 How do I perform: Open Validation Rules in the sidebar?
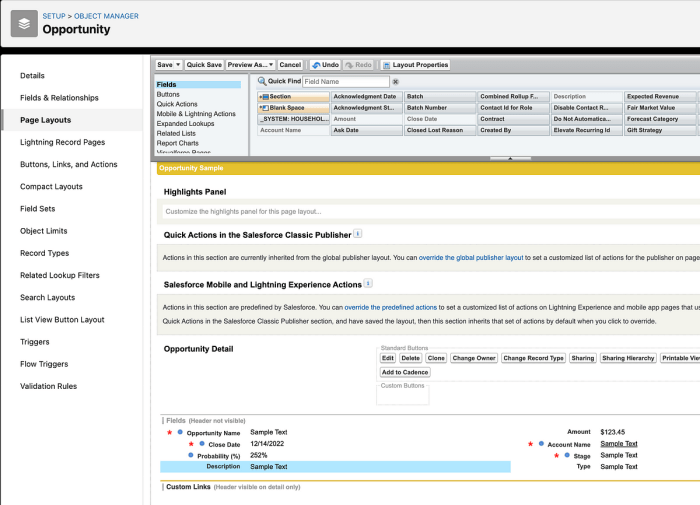point(49,386)
